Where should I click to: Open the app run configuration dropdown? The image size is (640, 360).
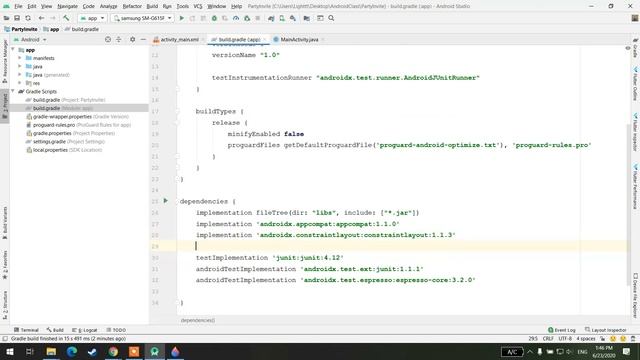click(92, 18)
